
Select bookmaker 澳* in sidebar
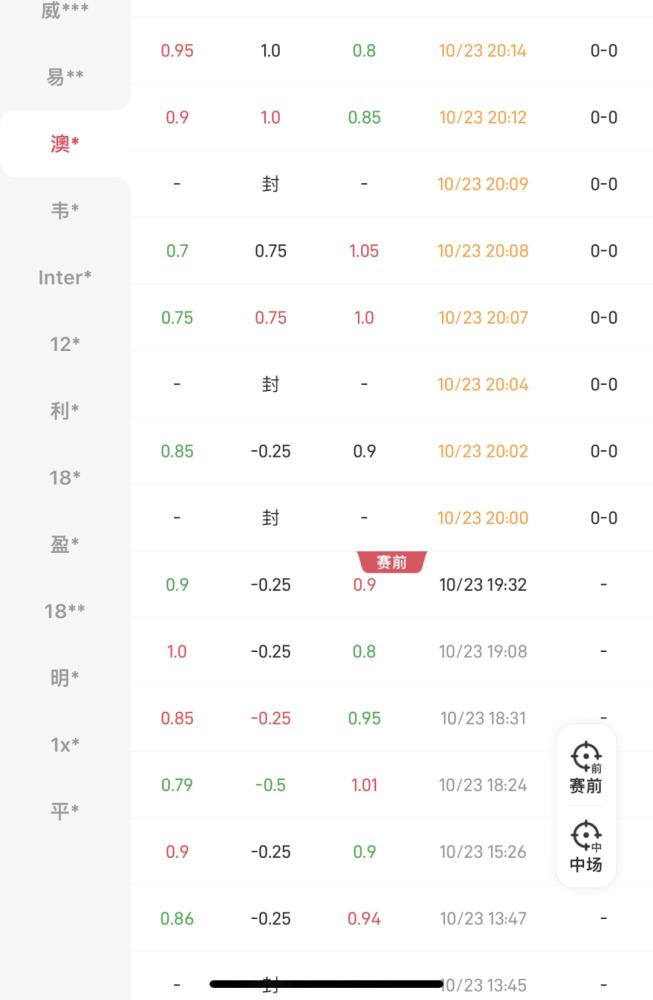65,143
